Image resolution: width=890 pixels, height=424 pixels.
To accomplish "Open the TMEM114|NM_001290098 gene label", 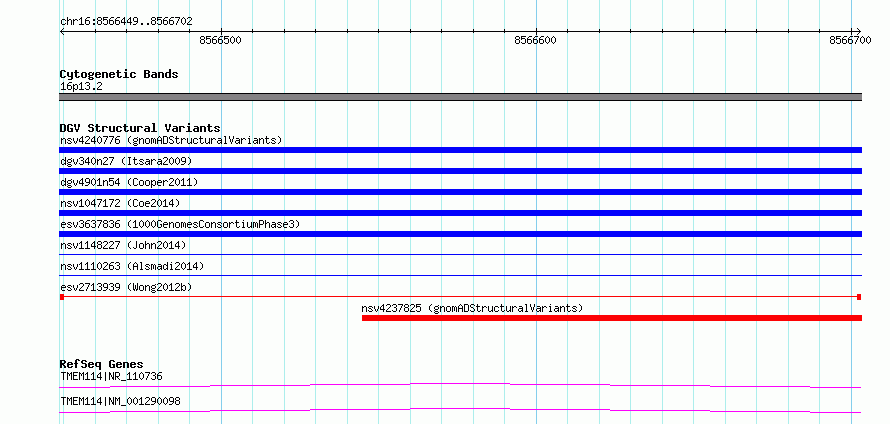I will pos(120,401).
